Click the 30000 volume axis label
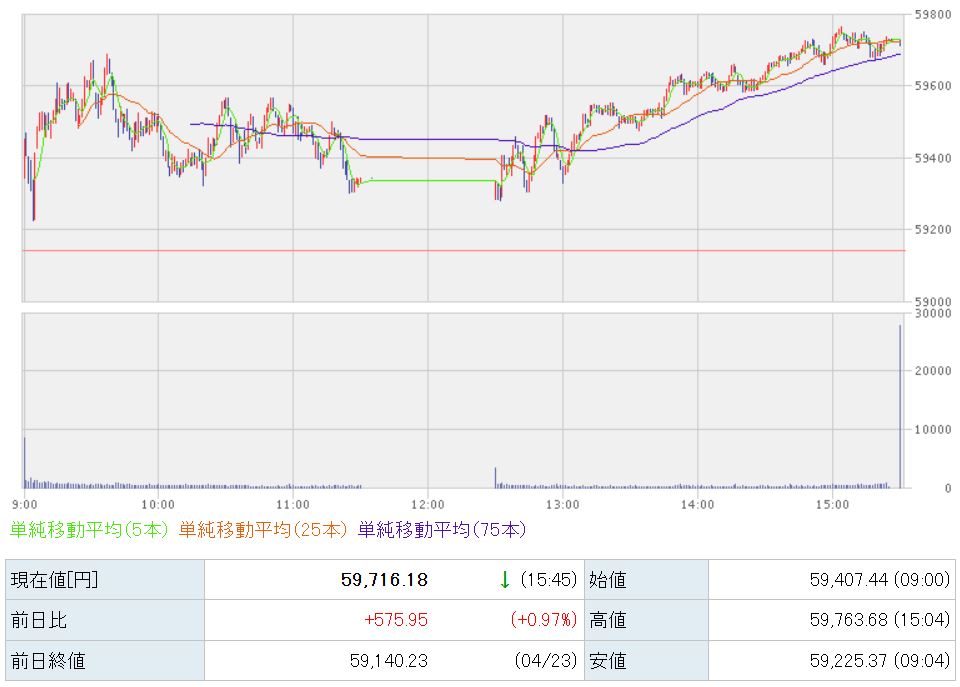This screenshot has width=960, height=687. tap(931, 313)
